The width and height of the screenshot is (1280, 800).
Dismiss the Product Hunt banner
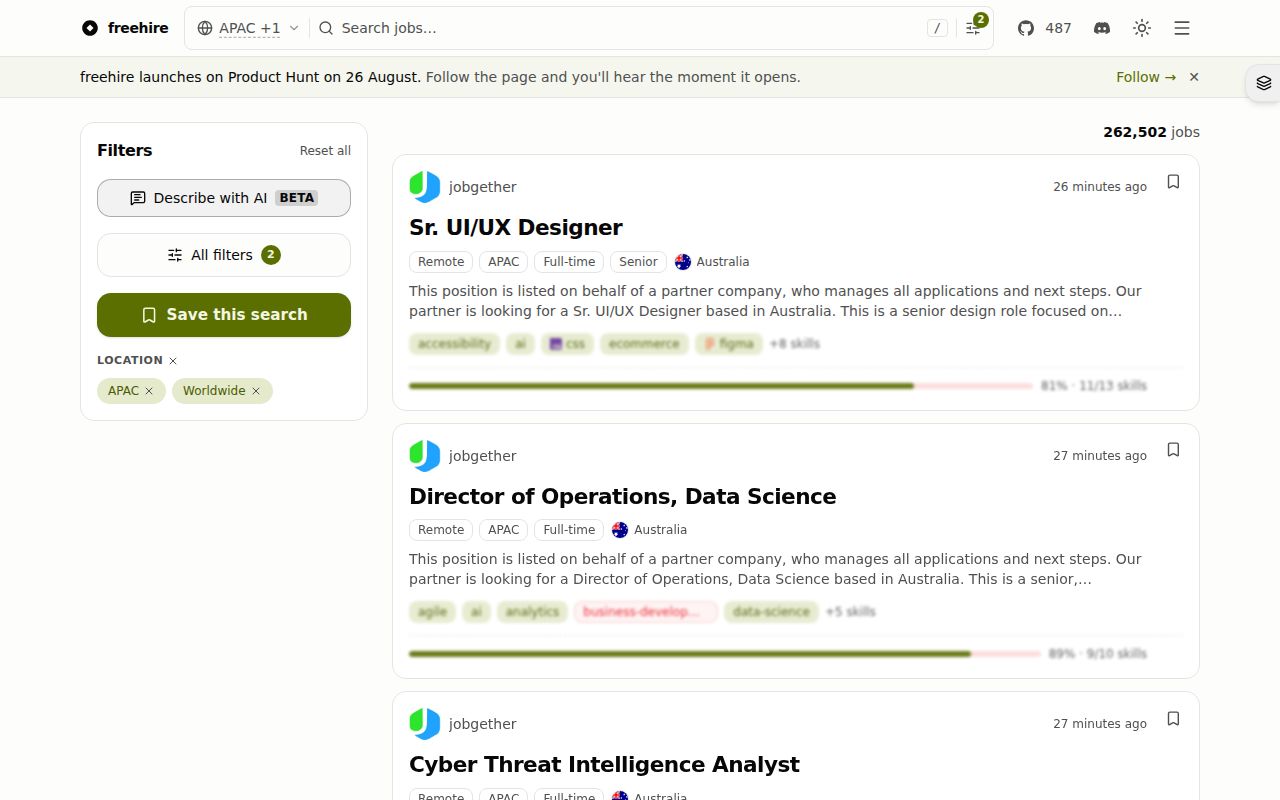pos(1194,77)
